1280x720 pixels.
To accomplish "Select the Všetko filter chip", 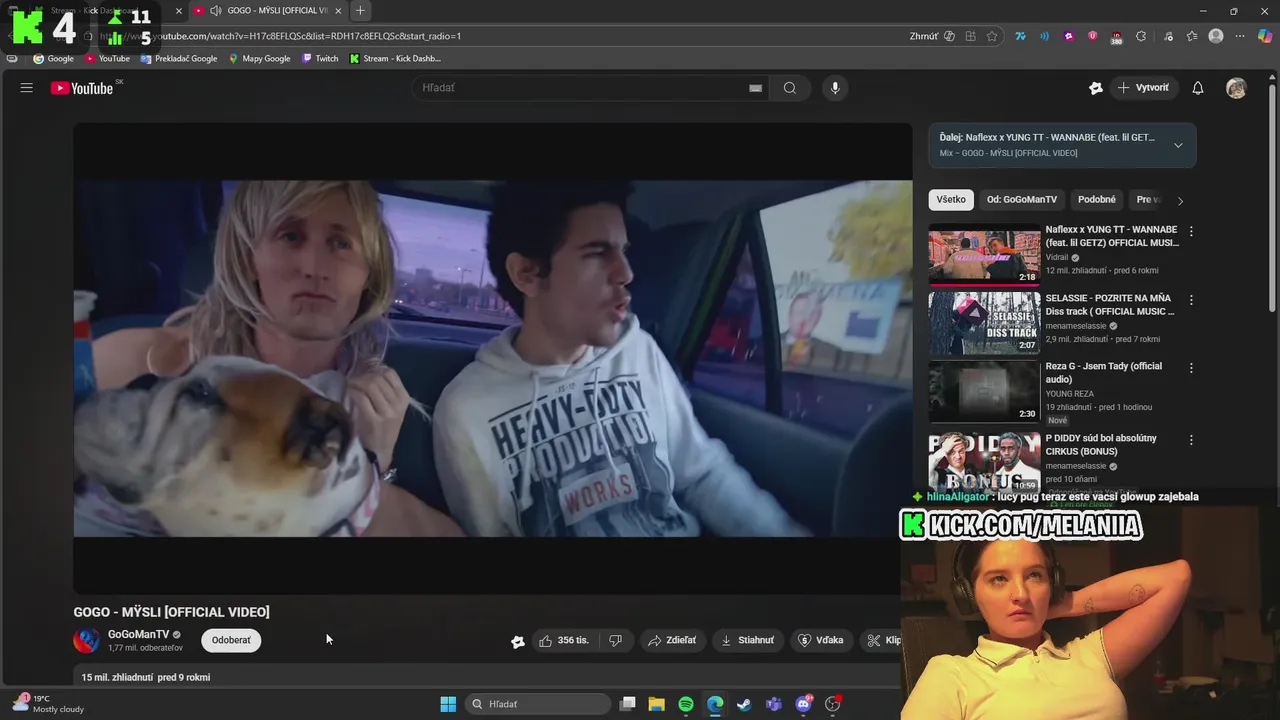I will (x=951, y=199).
